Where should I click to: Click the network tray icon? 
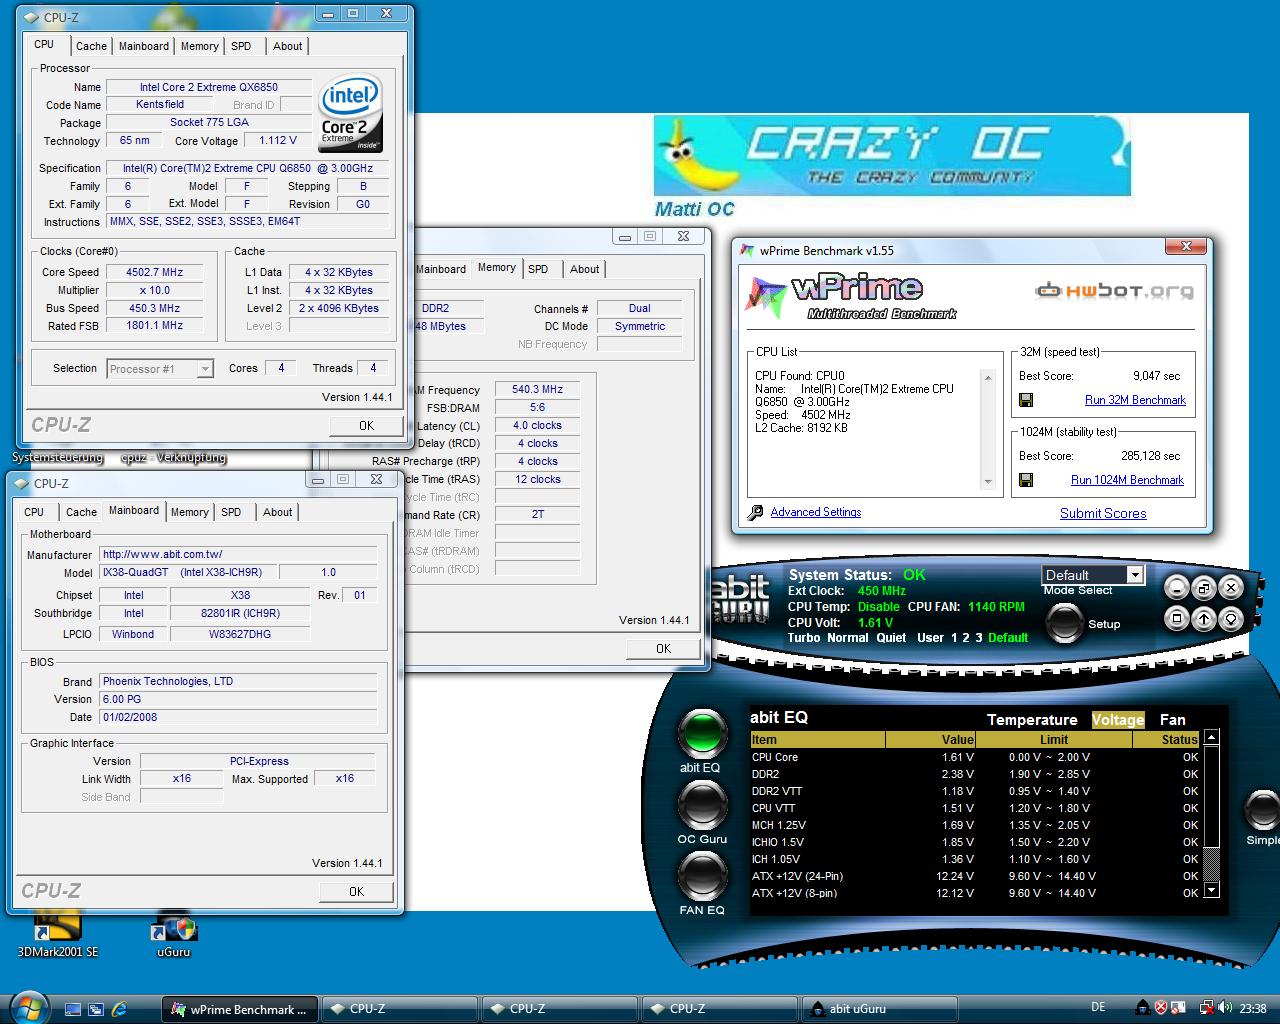coord(1207,1008)
